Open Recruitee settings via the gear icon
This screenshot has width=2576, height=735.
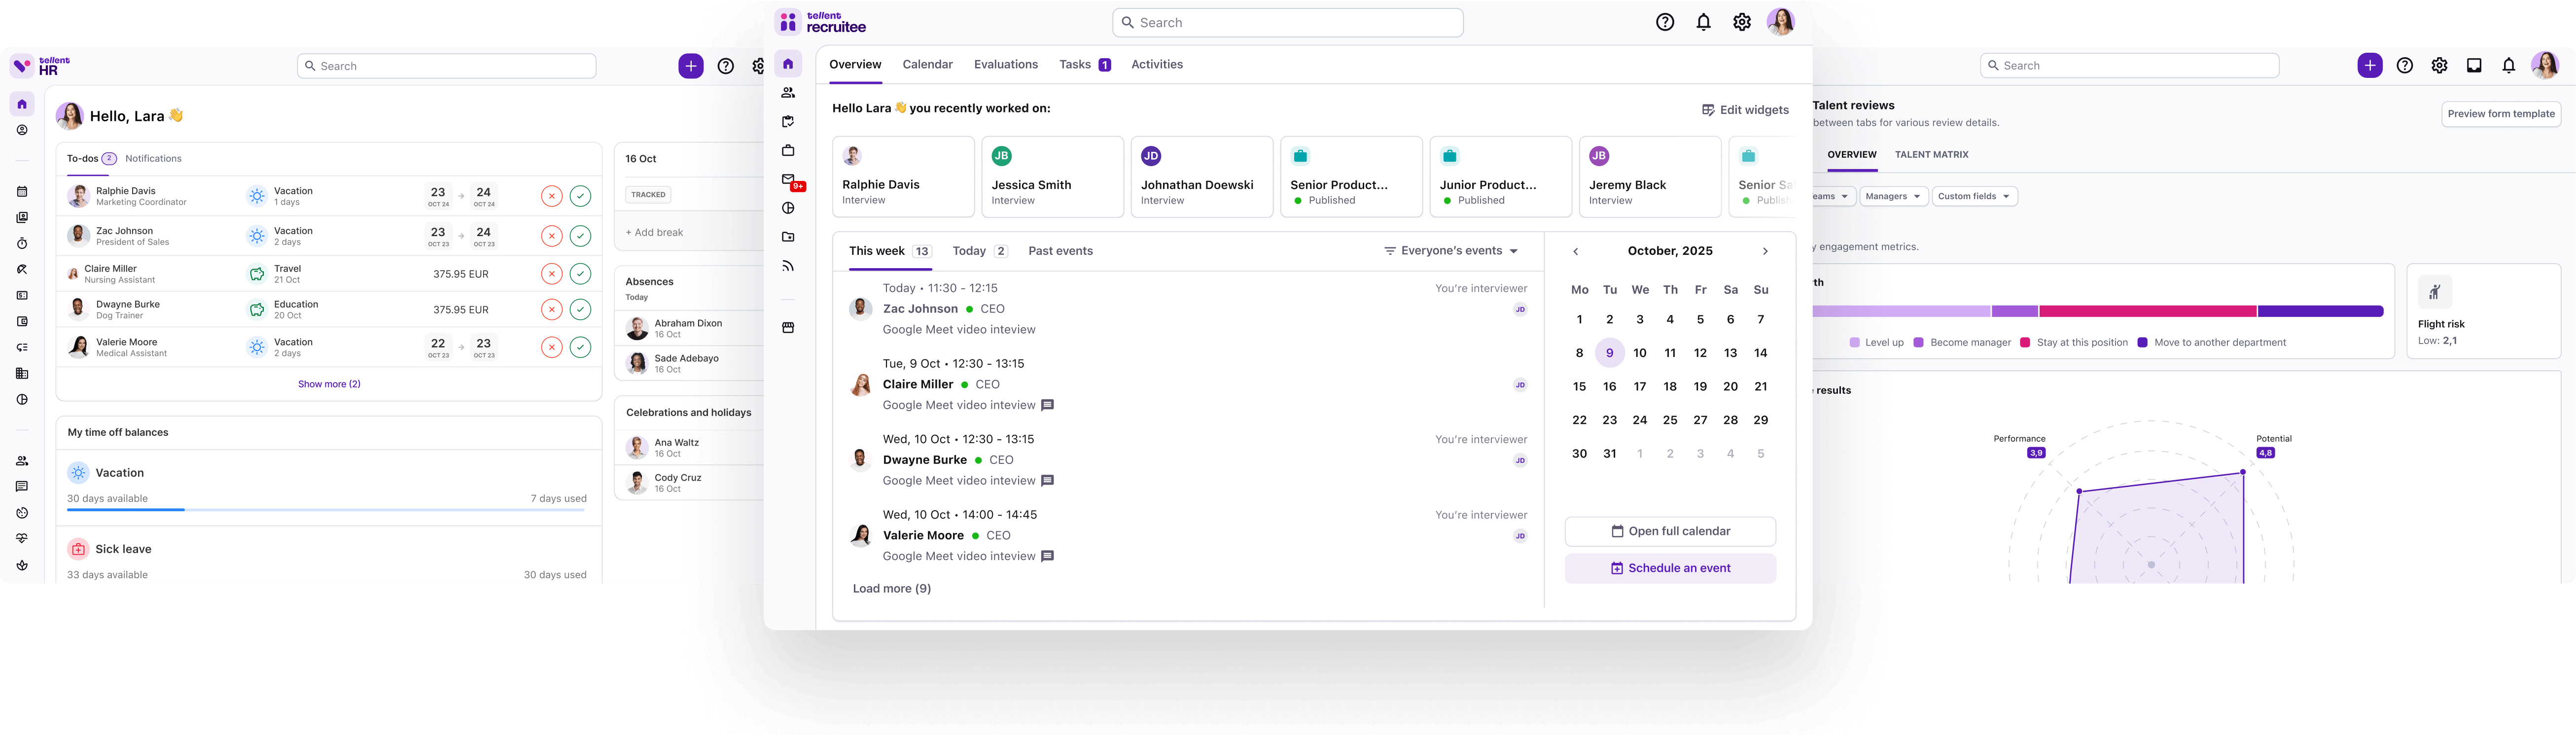[x=1741, y=21]
